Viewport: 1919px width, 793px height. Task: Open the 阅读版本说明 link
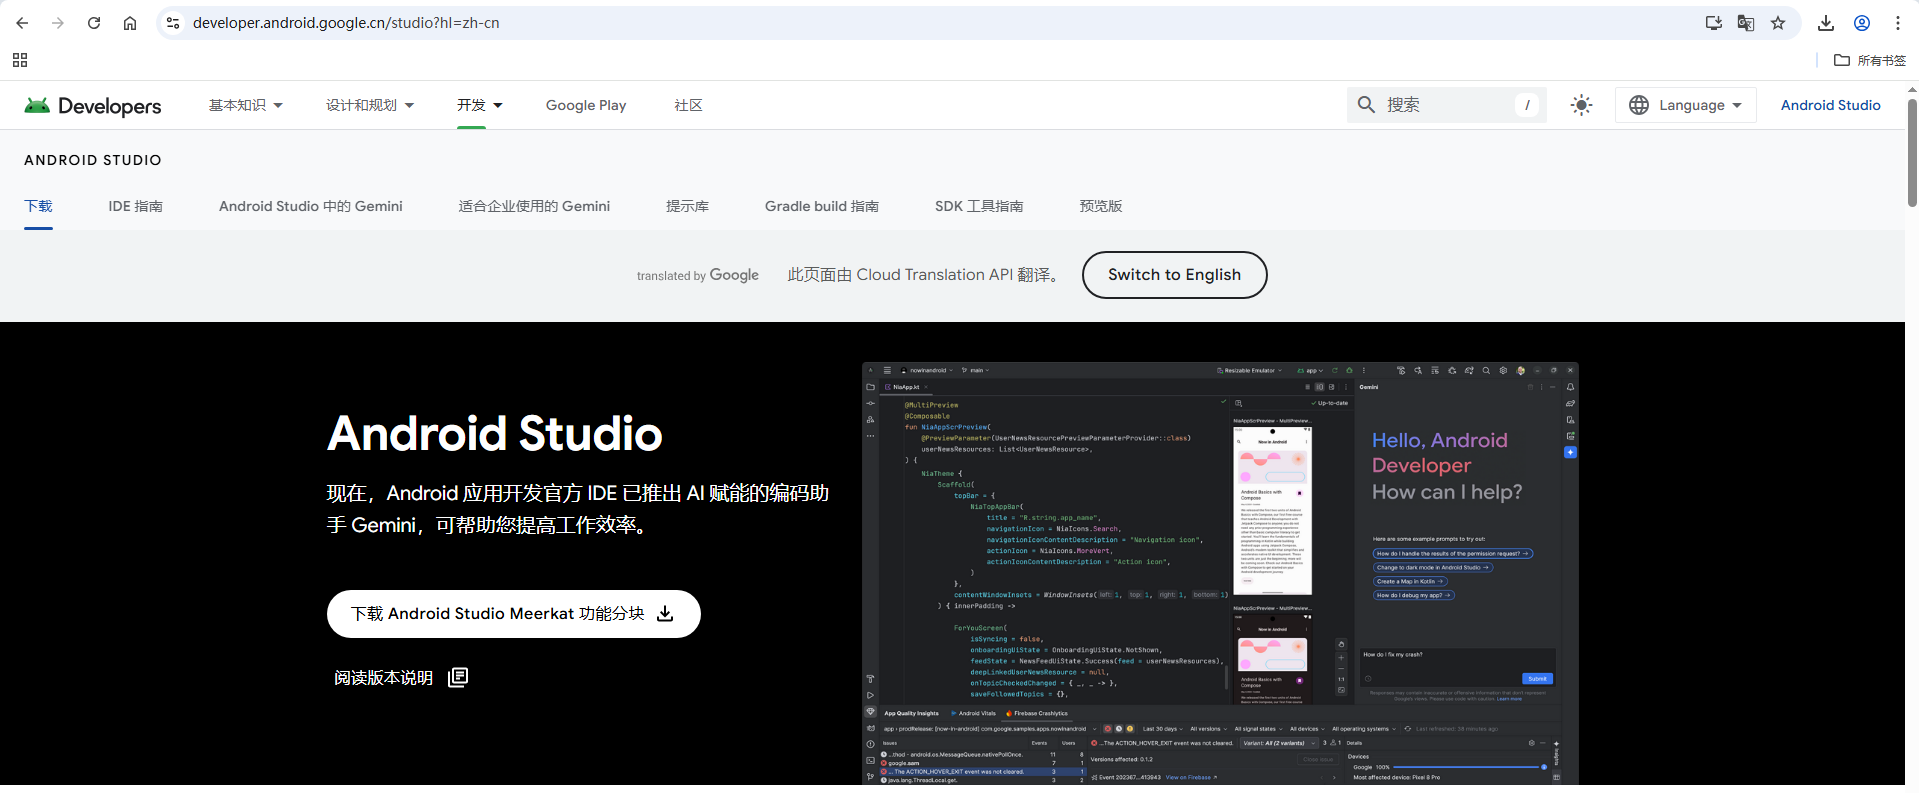point(383,678)
